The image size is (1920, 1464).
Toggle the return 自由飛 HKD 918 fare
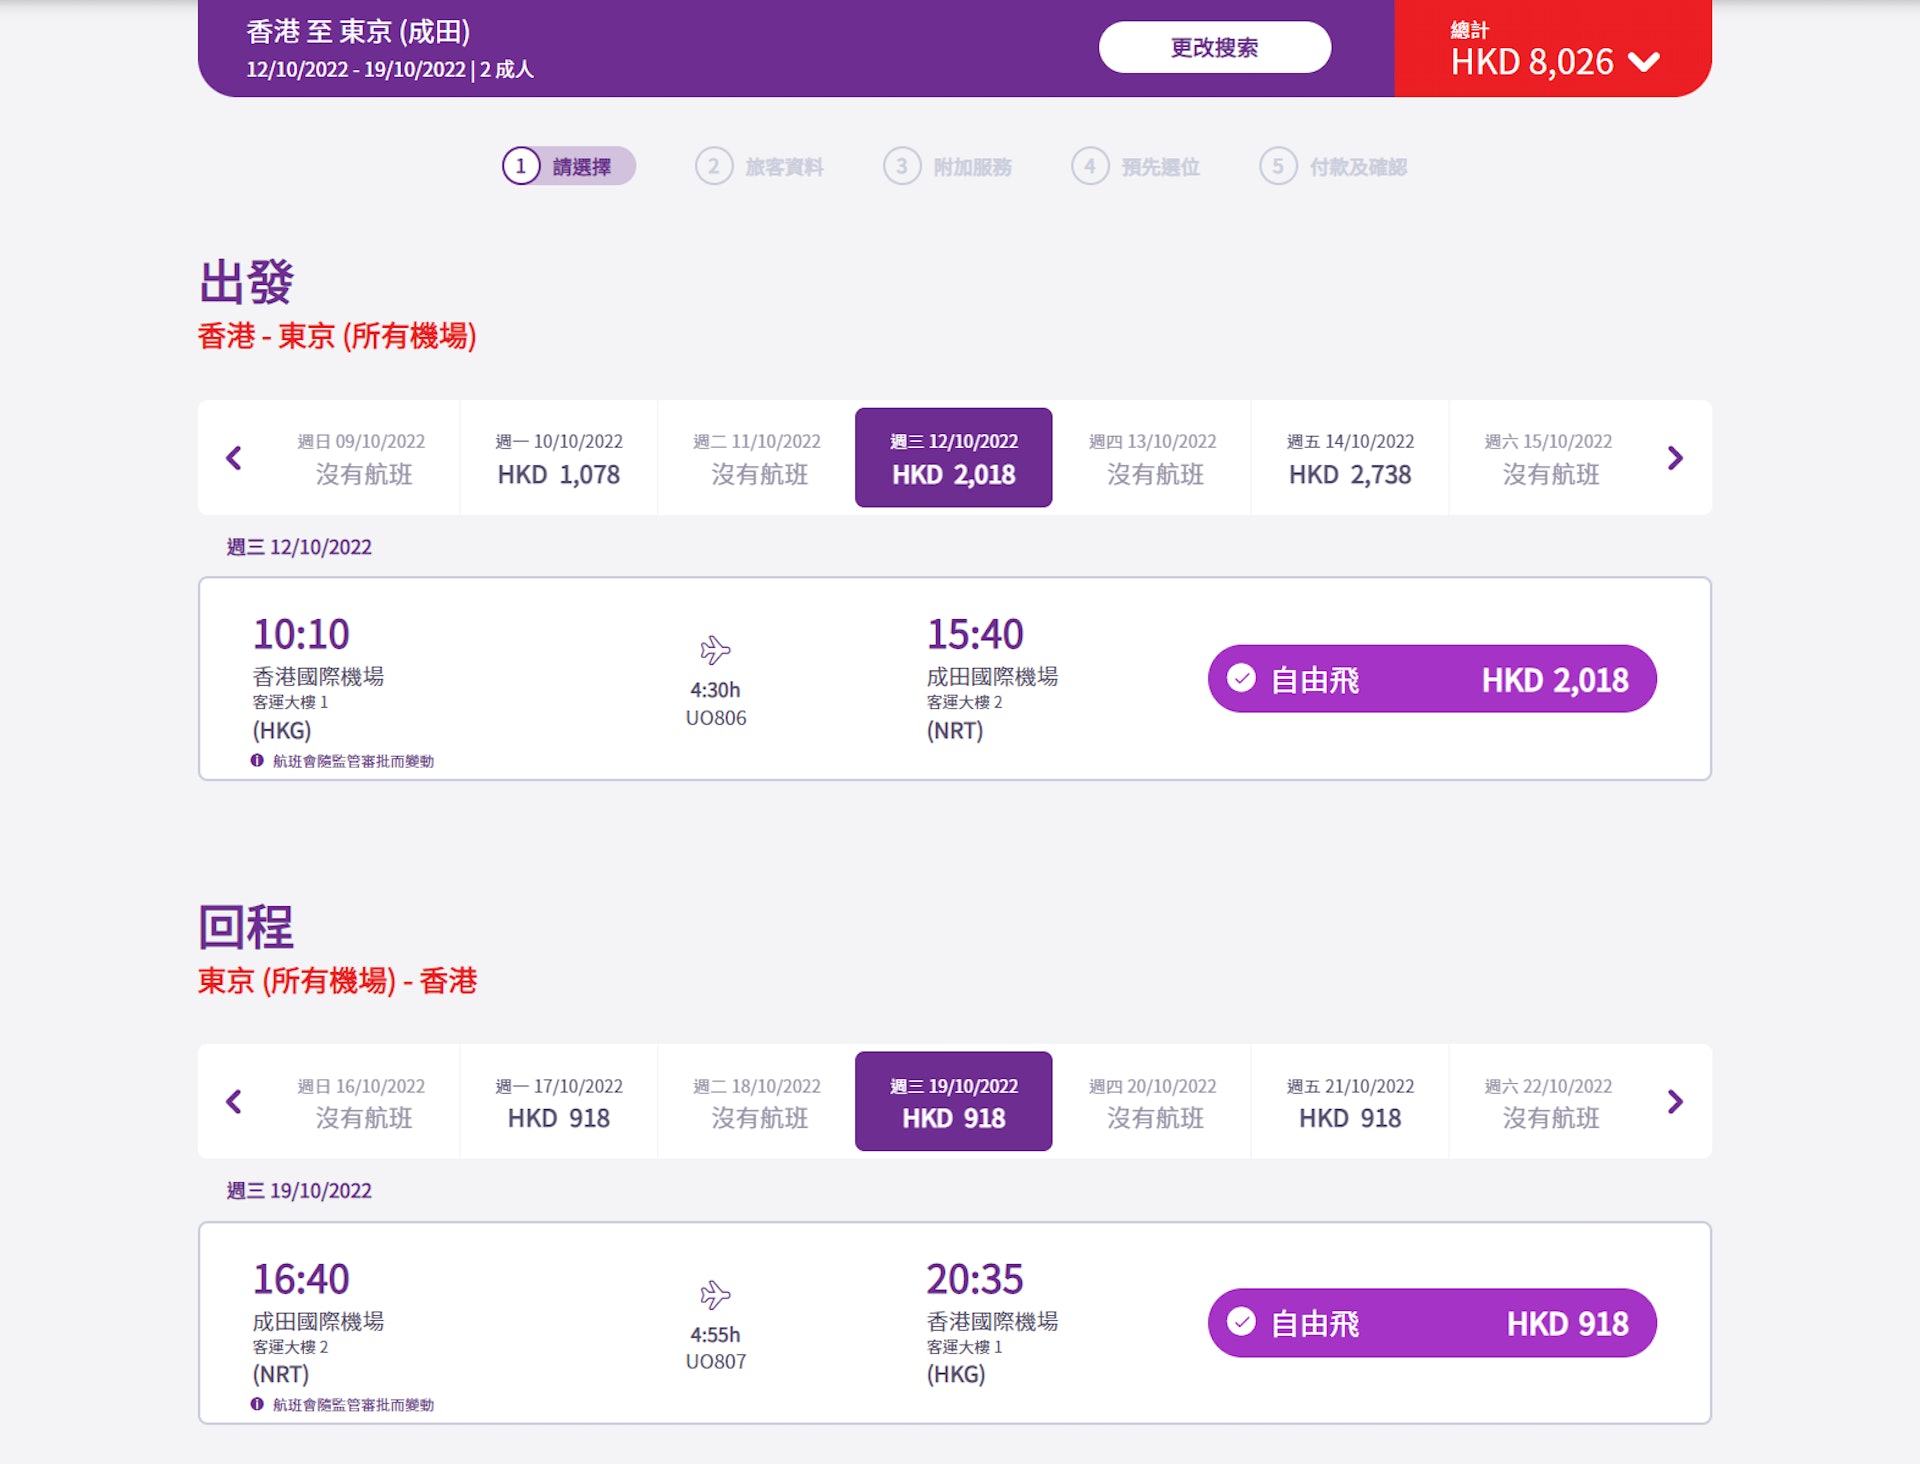tap(1431, 1323)
